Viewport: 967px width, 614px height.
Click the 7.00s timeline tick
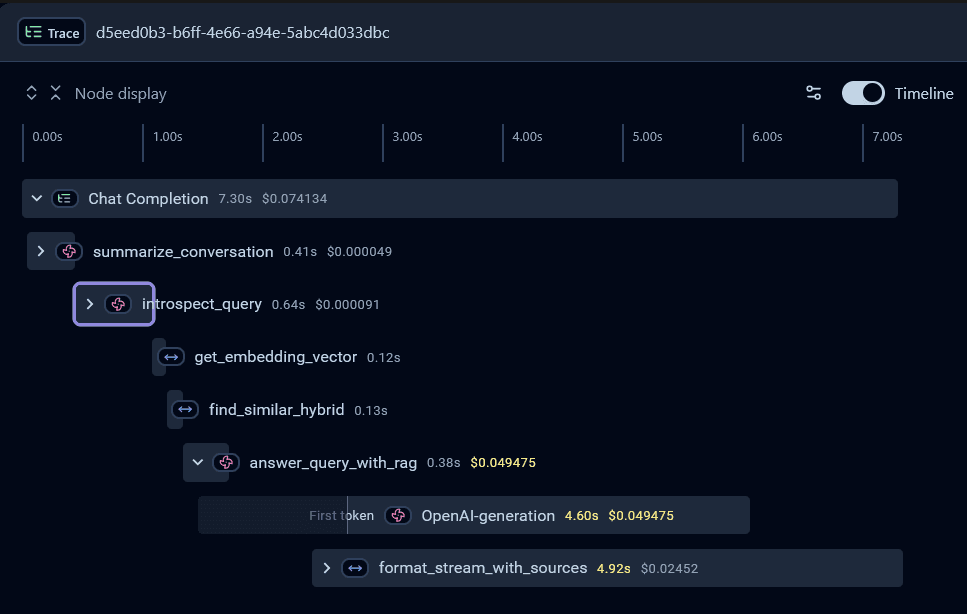tap(887, 137)
